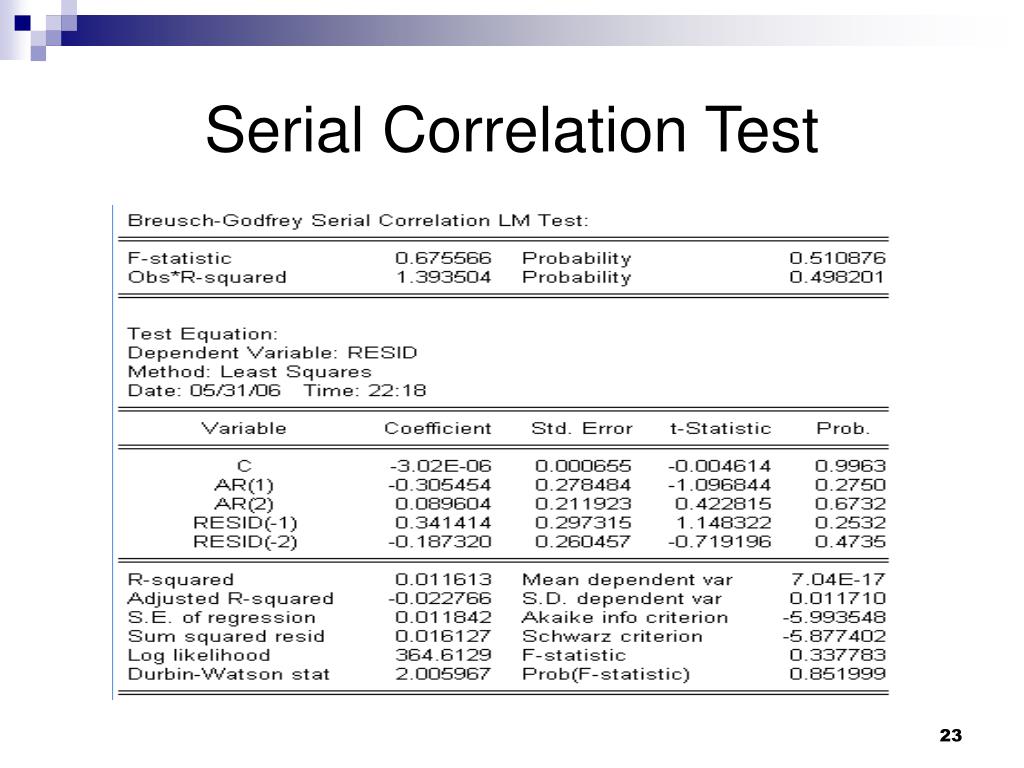Click the slide number 23

tap(950, 737)
